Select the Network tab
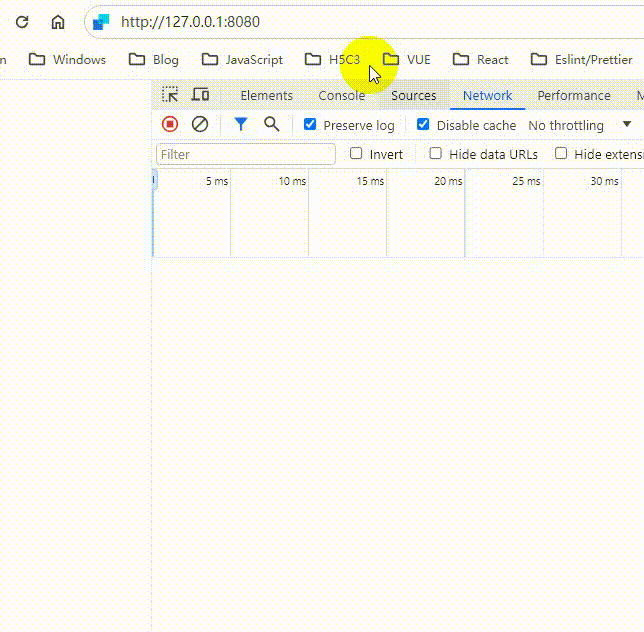 (x=488, y=96)
